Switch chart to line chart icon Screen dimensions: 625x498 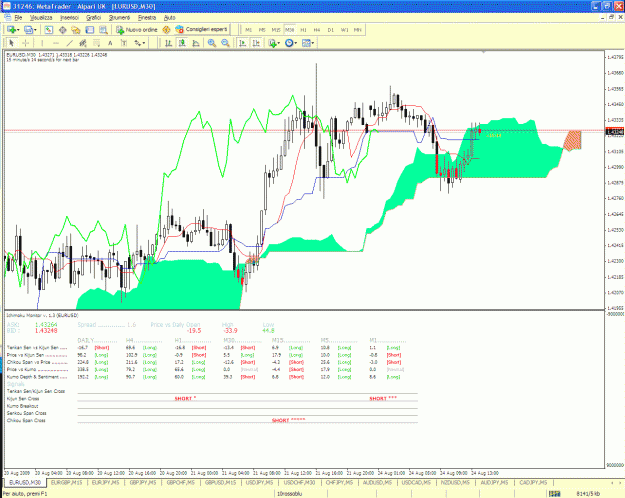(196, 43)
